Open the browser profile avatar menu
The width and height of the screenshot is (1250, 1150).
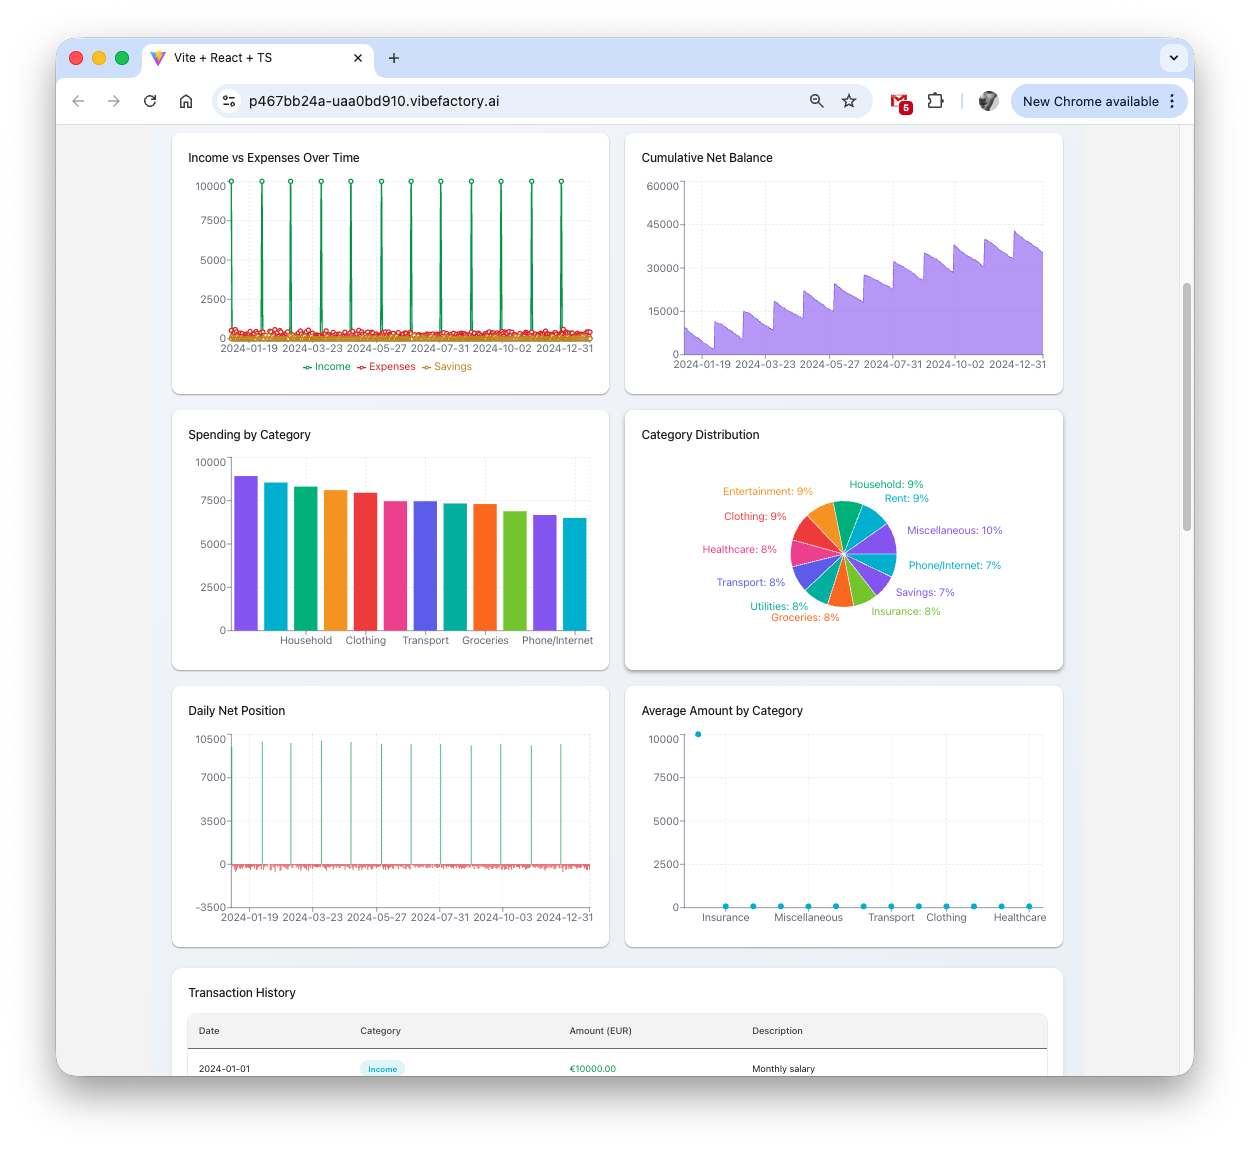tap(988, 101)
